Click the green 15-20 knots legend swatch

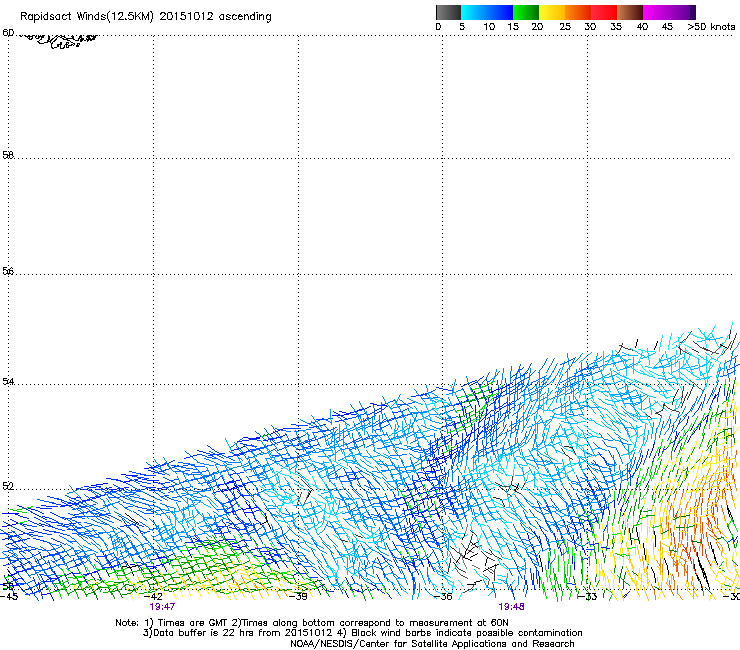(x=526, y=12)
